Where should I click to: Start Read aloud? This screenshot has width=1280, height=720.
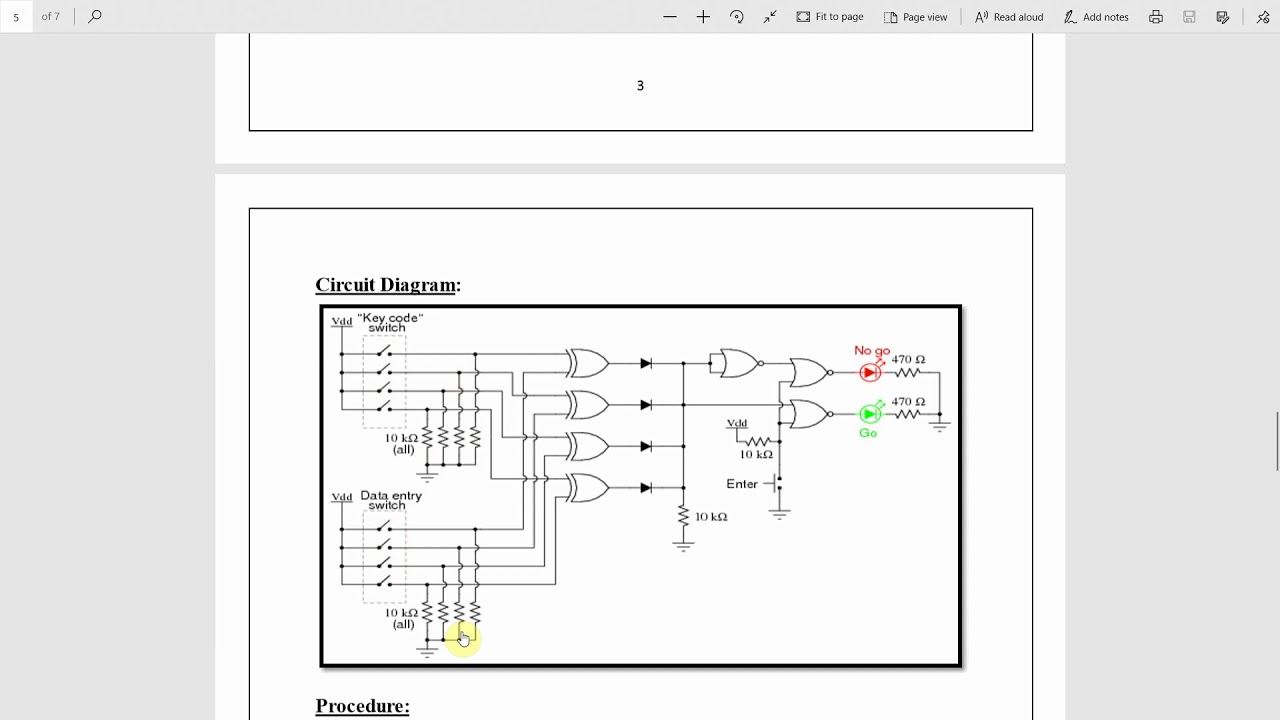1009,16
